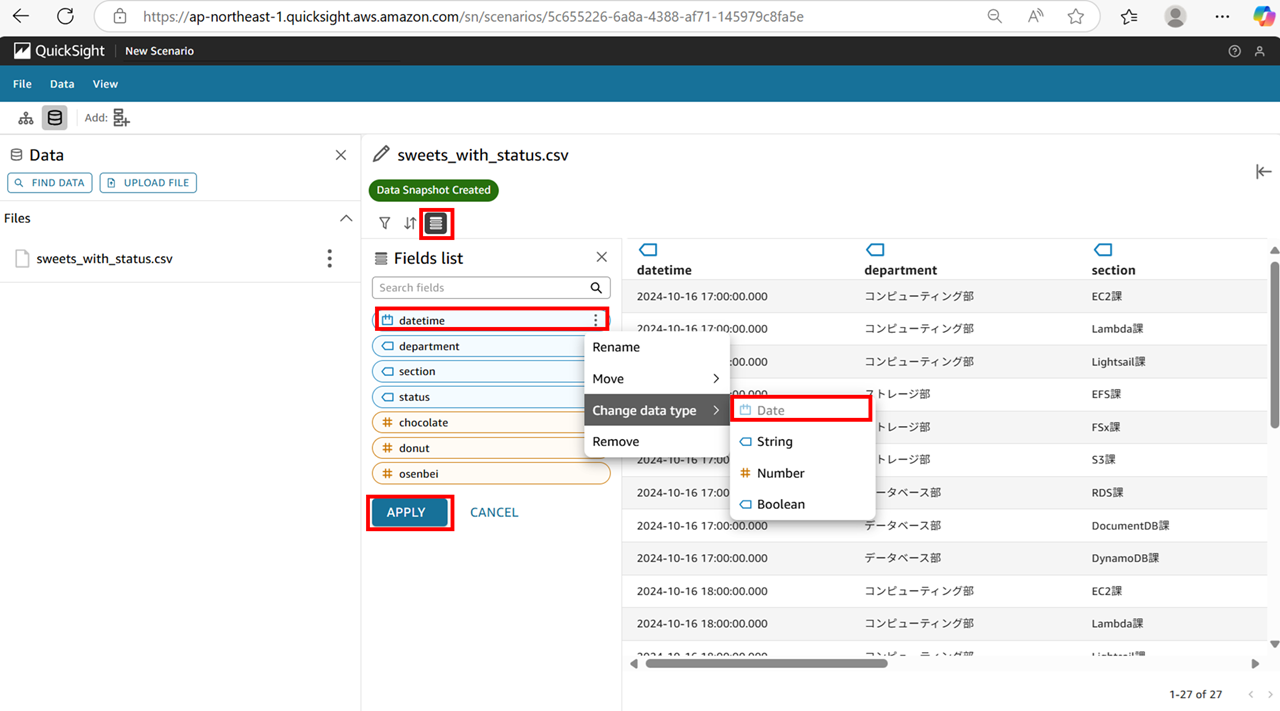Toggle the fields list icon
Viewport: 1280px width, 711px height.
click(x=436, y=224)
